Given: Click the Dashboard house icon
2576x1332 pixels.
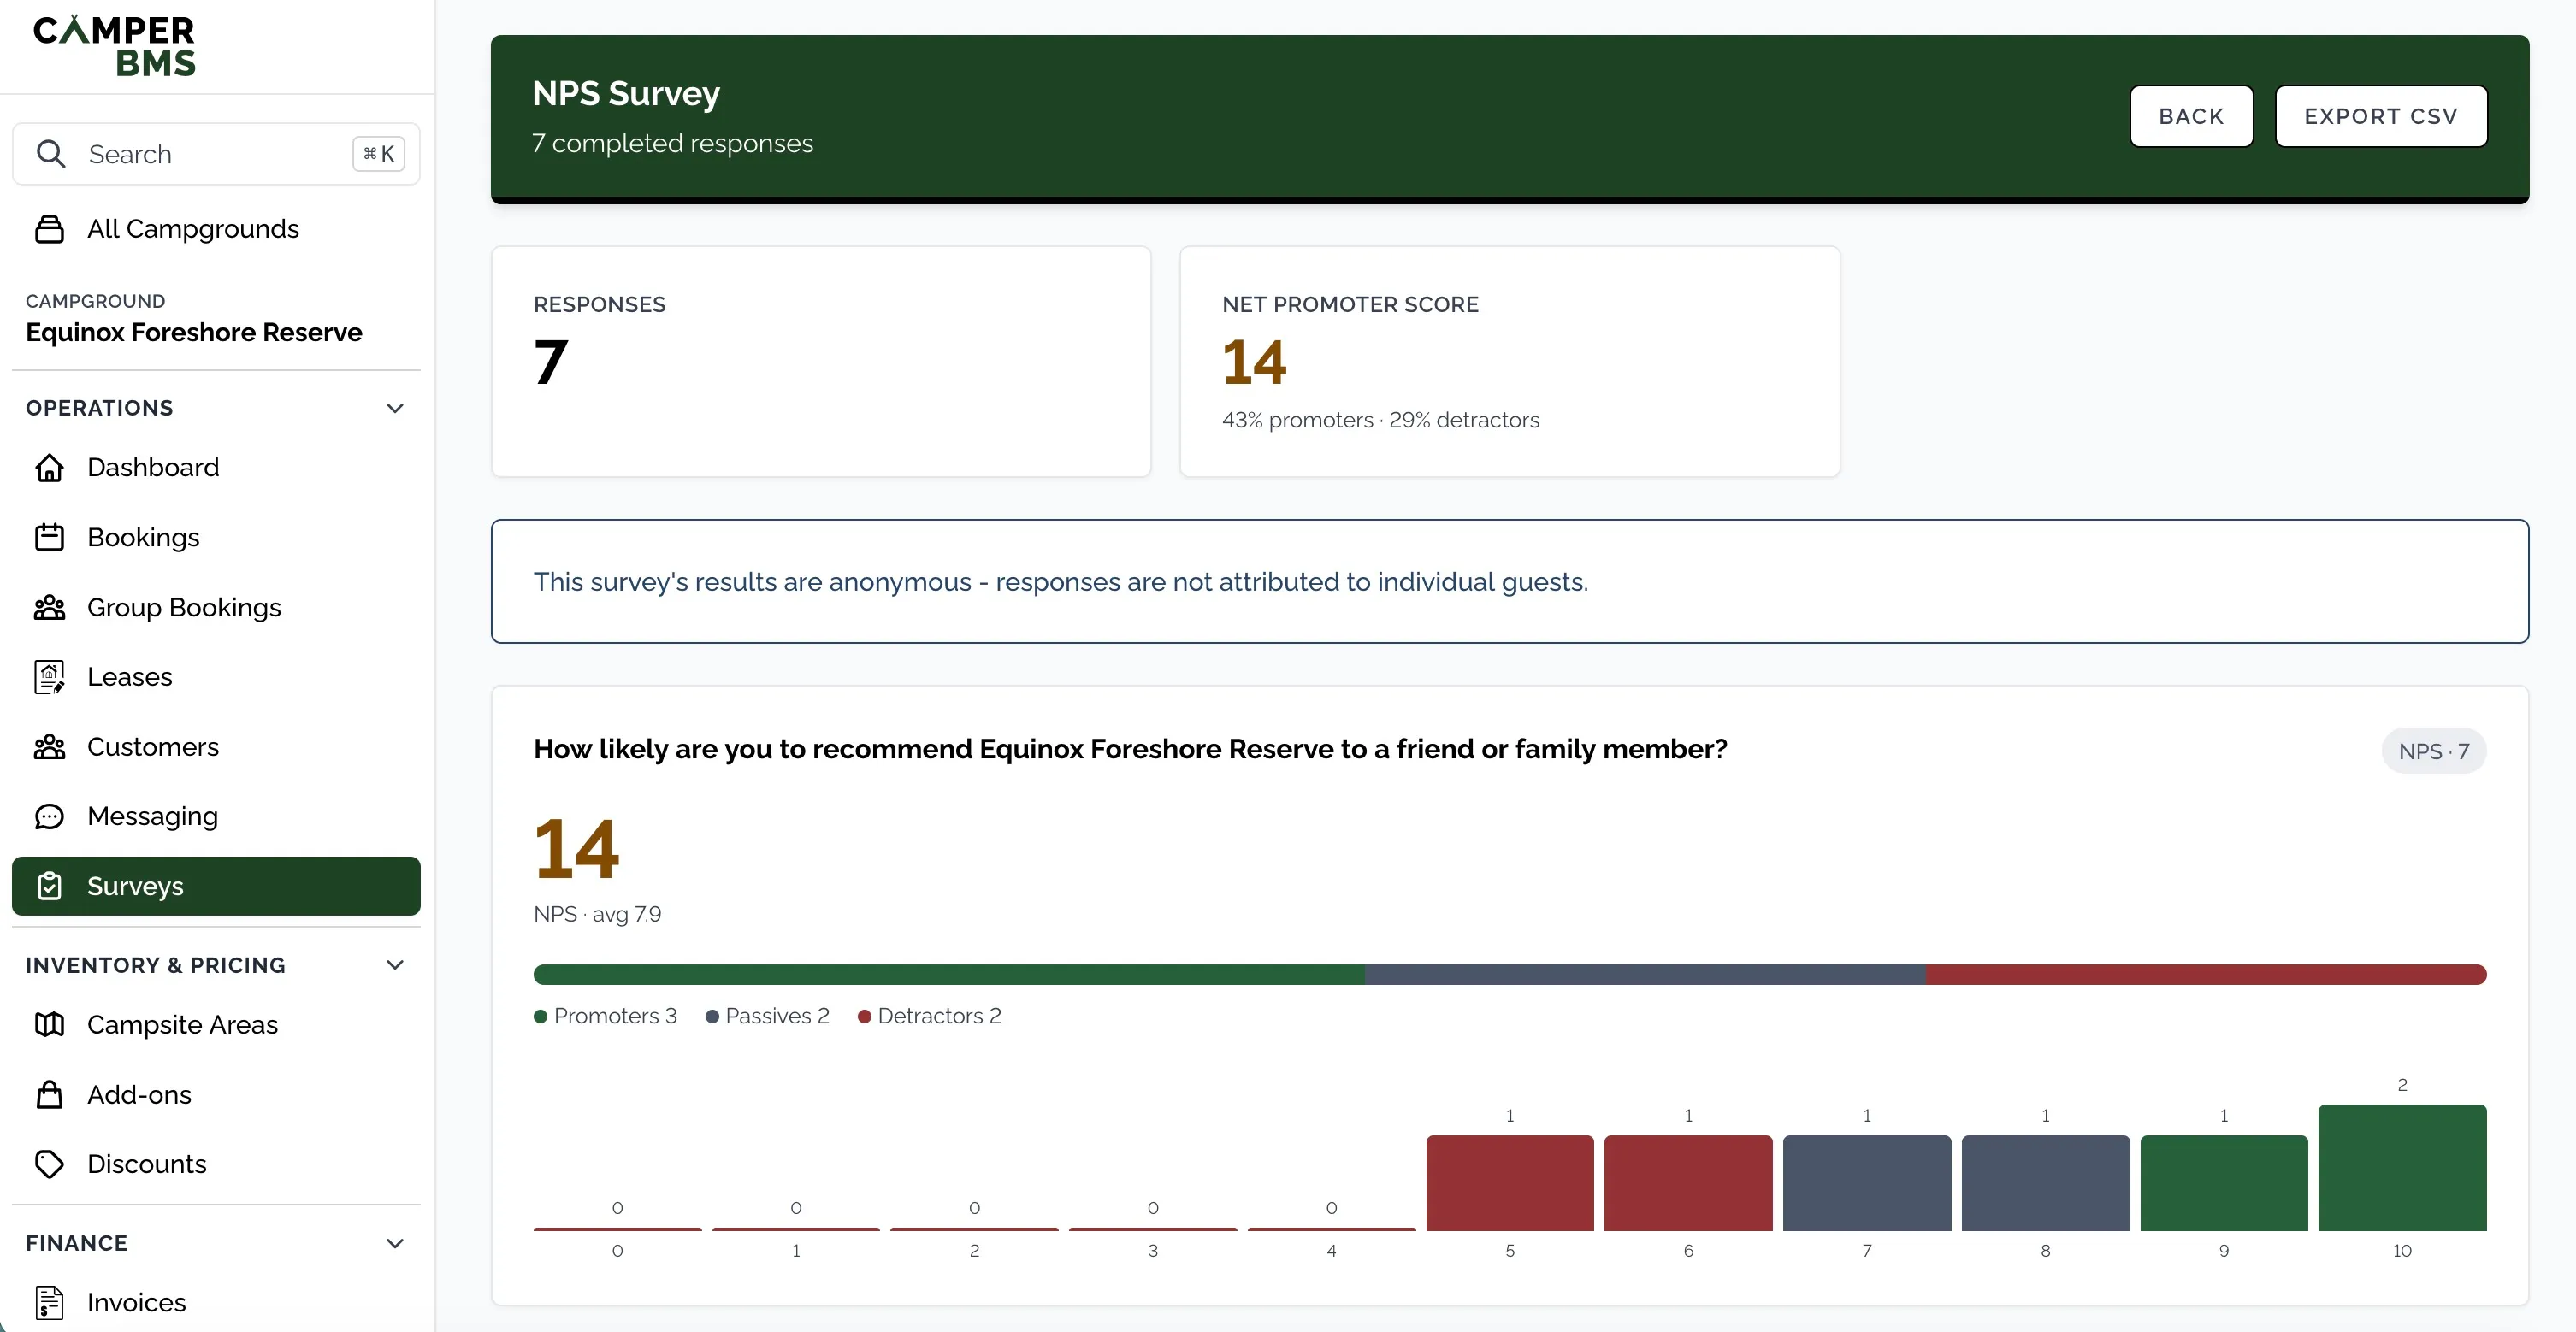Looking at the screenshot, I should pos(49,467).
